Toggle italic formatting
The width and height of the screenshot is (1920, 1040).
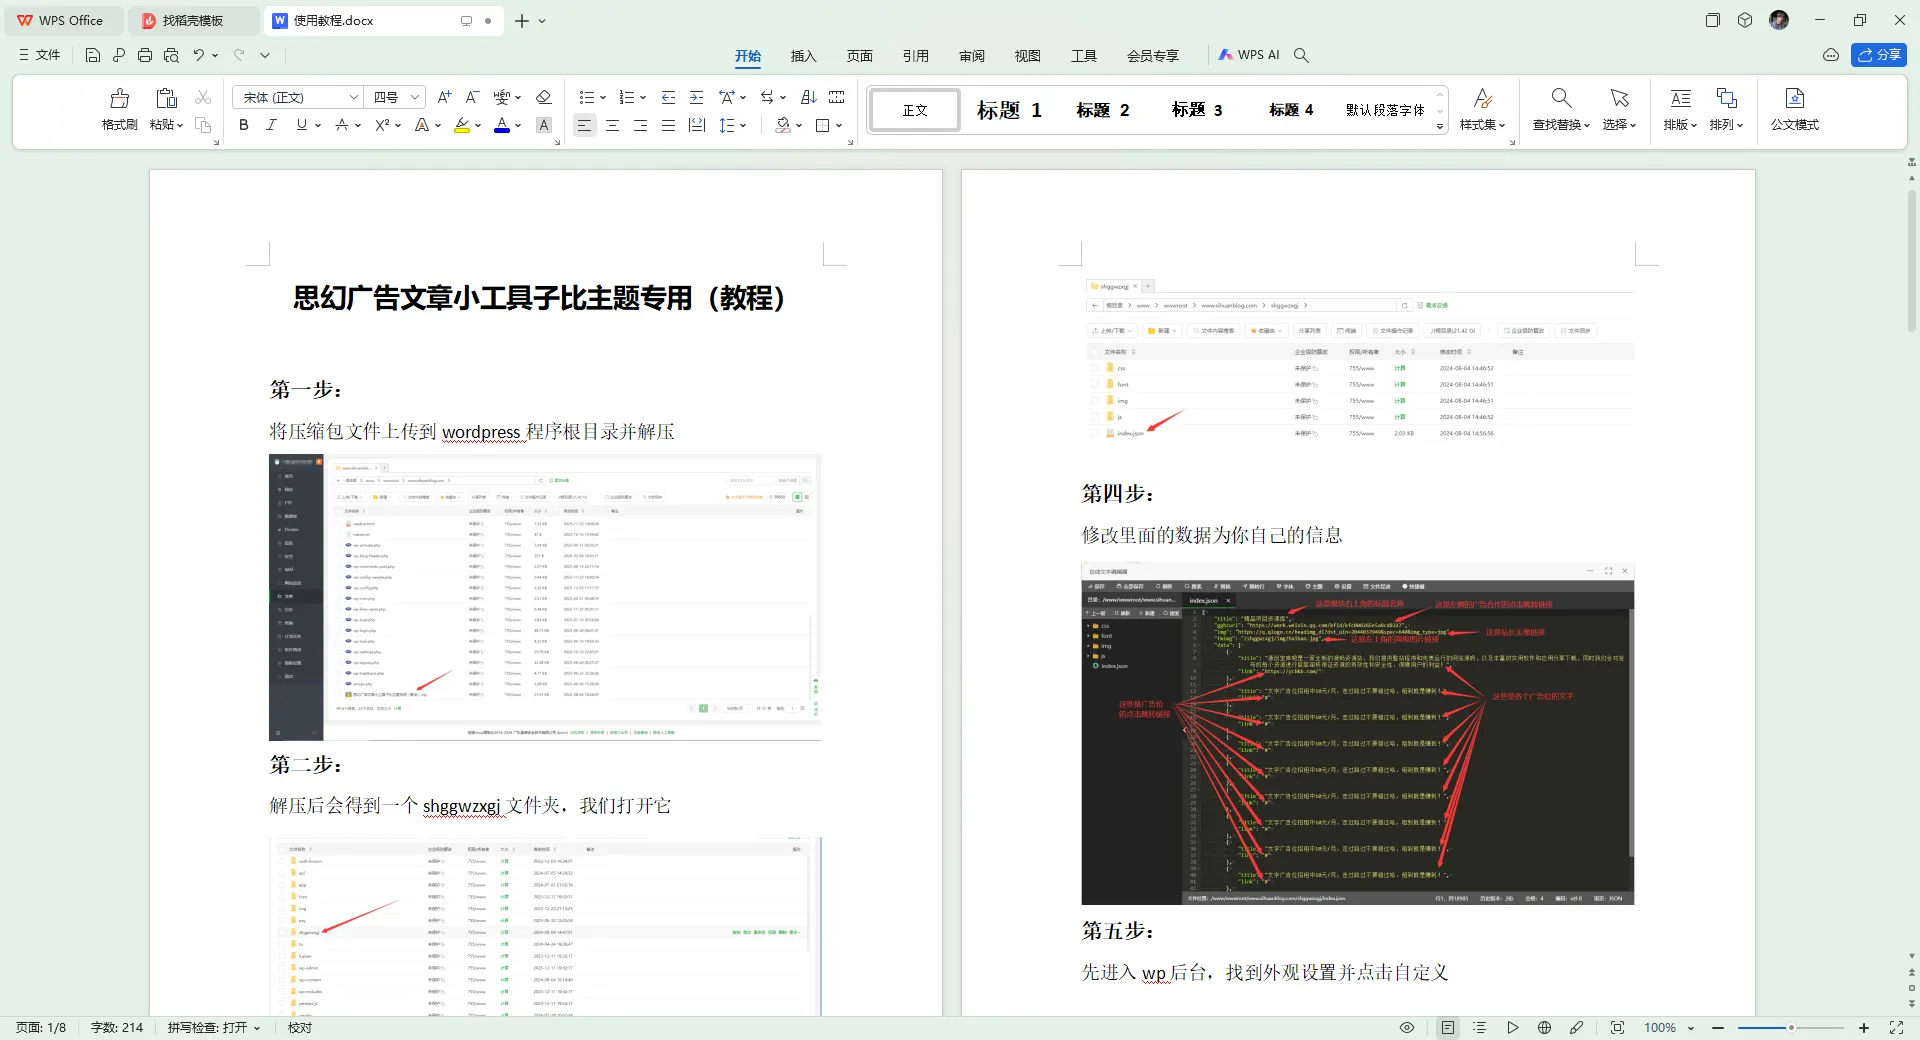pyautogui.click(x=271, y=125)
